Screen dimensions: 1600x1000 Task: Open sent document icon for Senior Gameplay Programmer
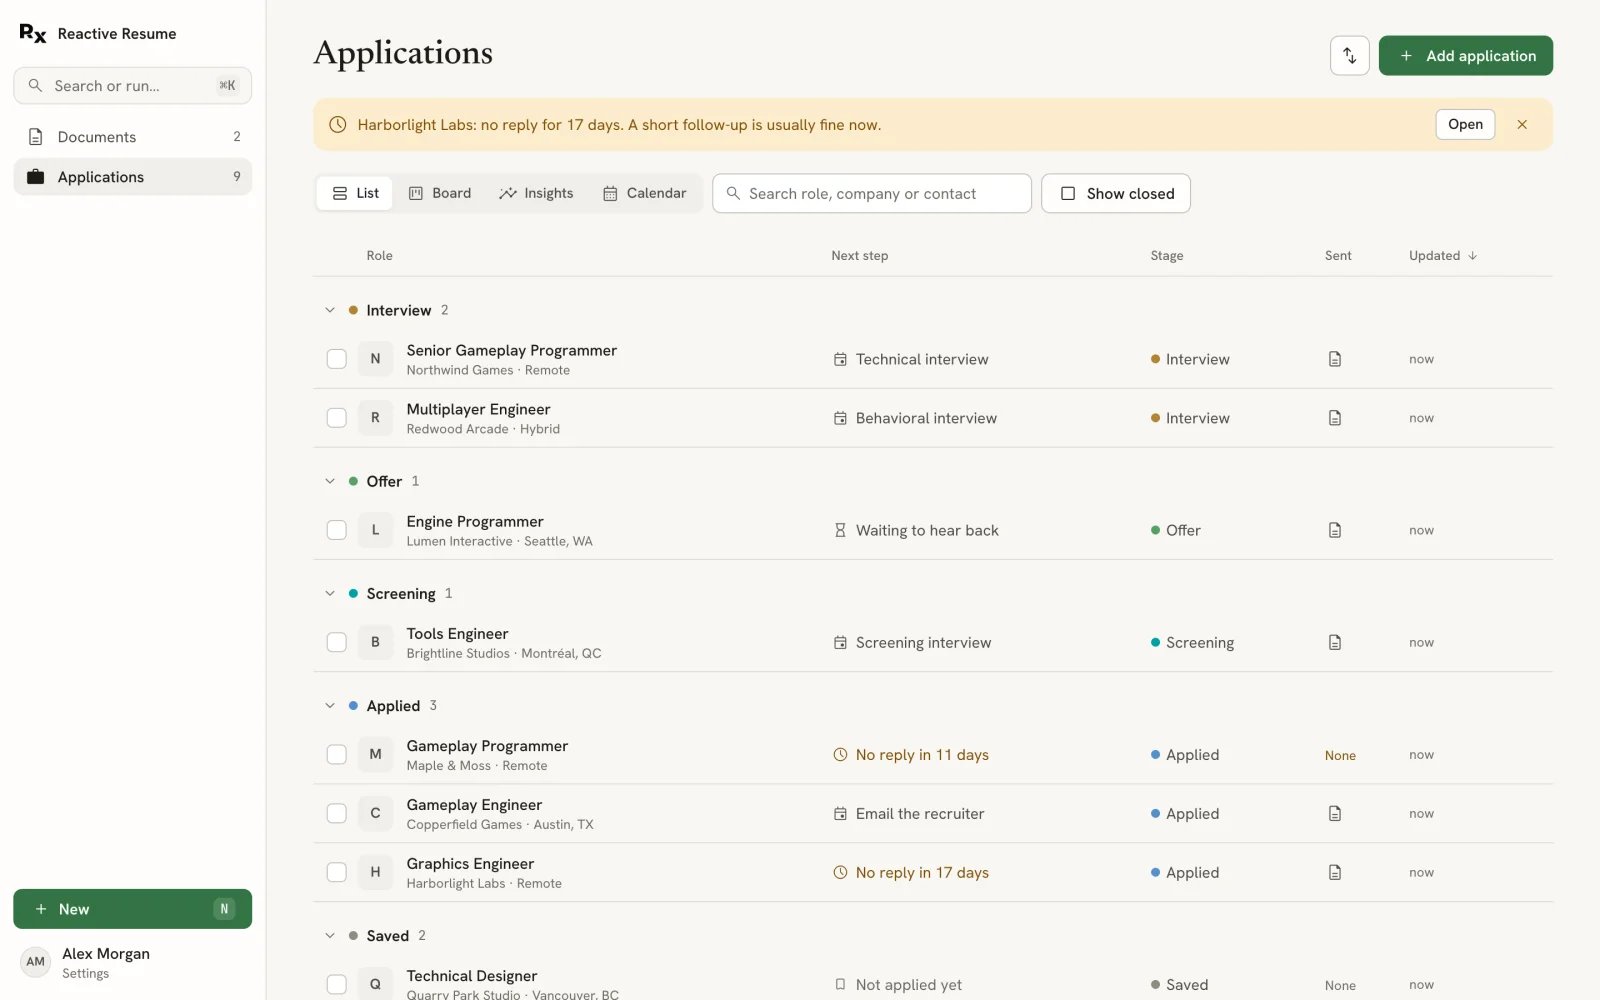1335,359
